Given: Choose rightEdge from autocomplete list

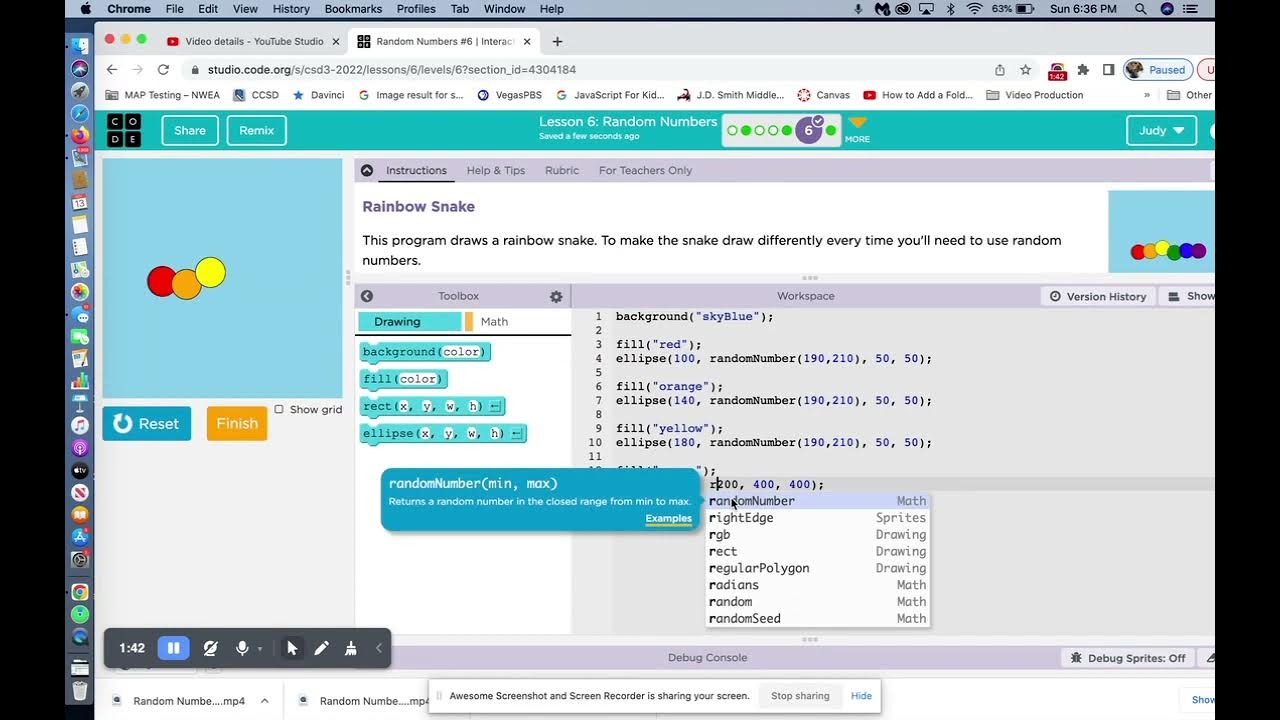Looking at the screenshot, I should (817, 518).
